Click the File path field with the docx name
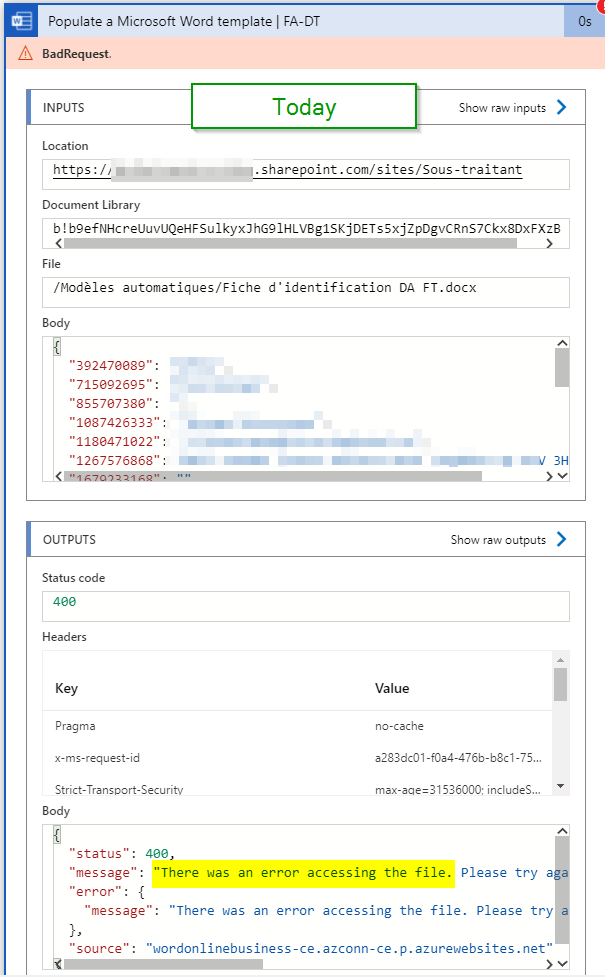The image size is (605, 977). [305, 292]
